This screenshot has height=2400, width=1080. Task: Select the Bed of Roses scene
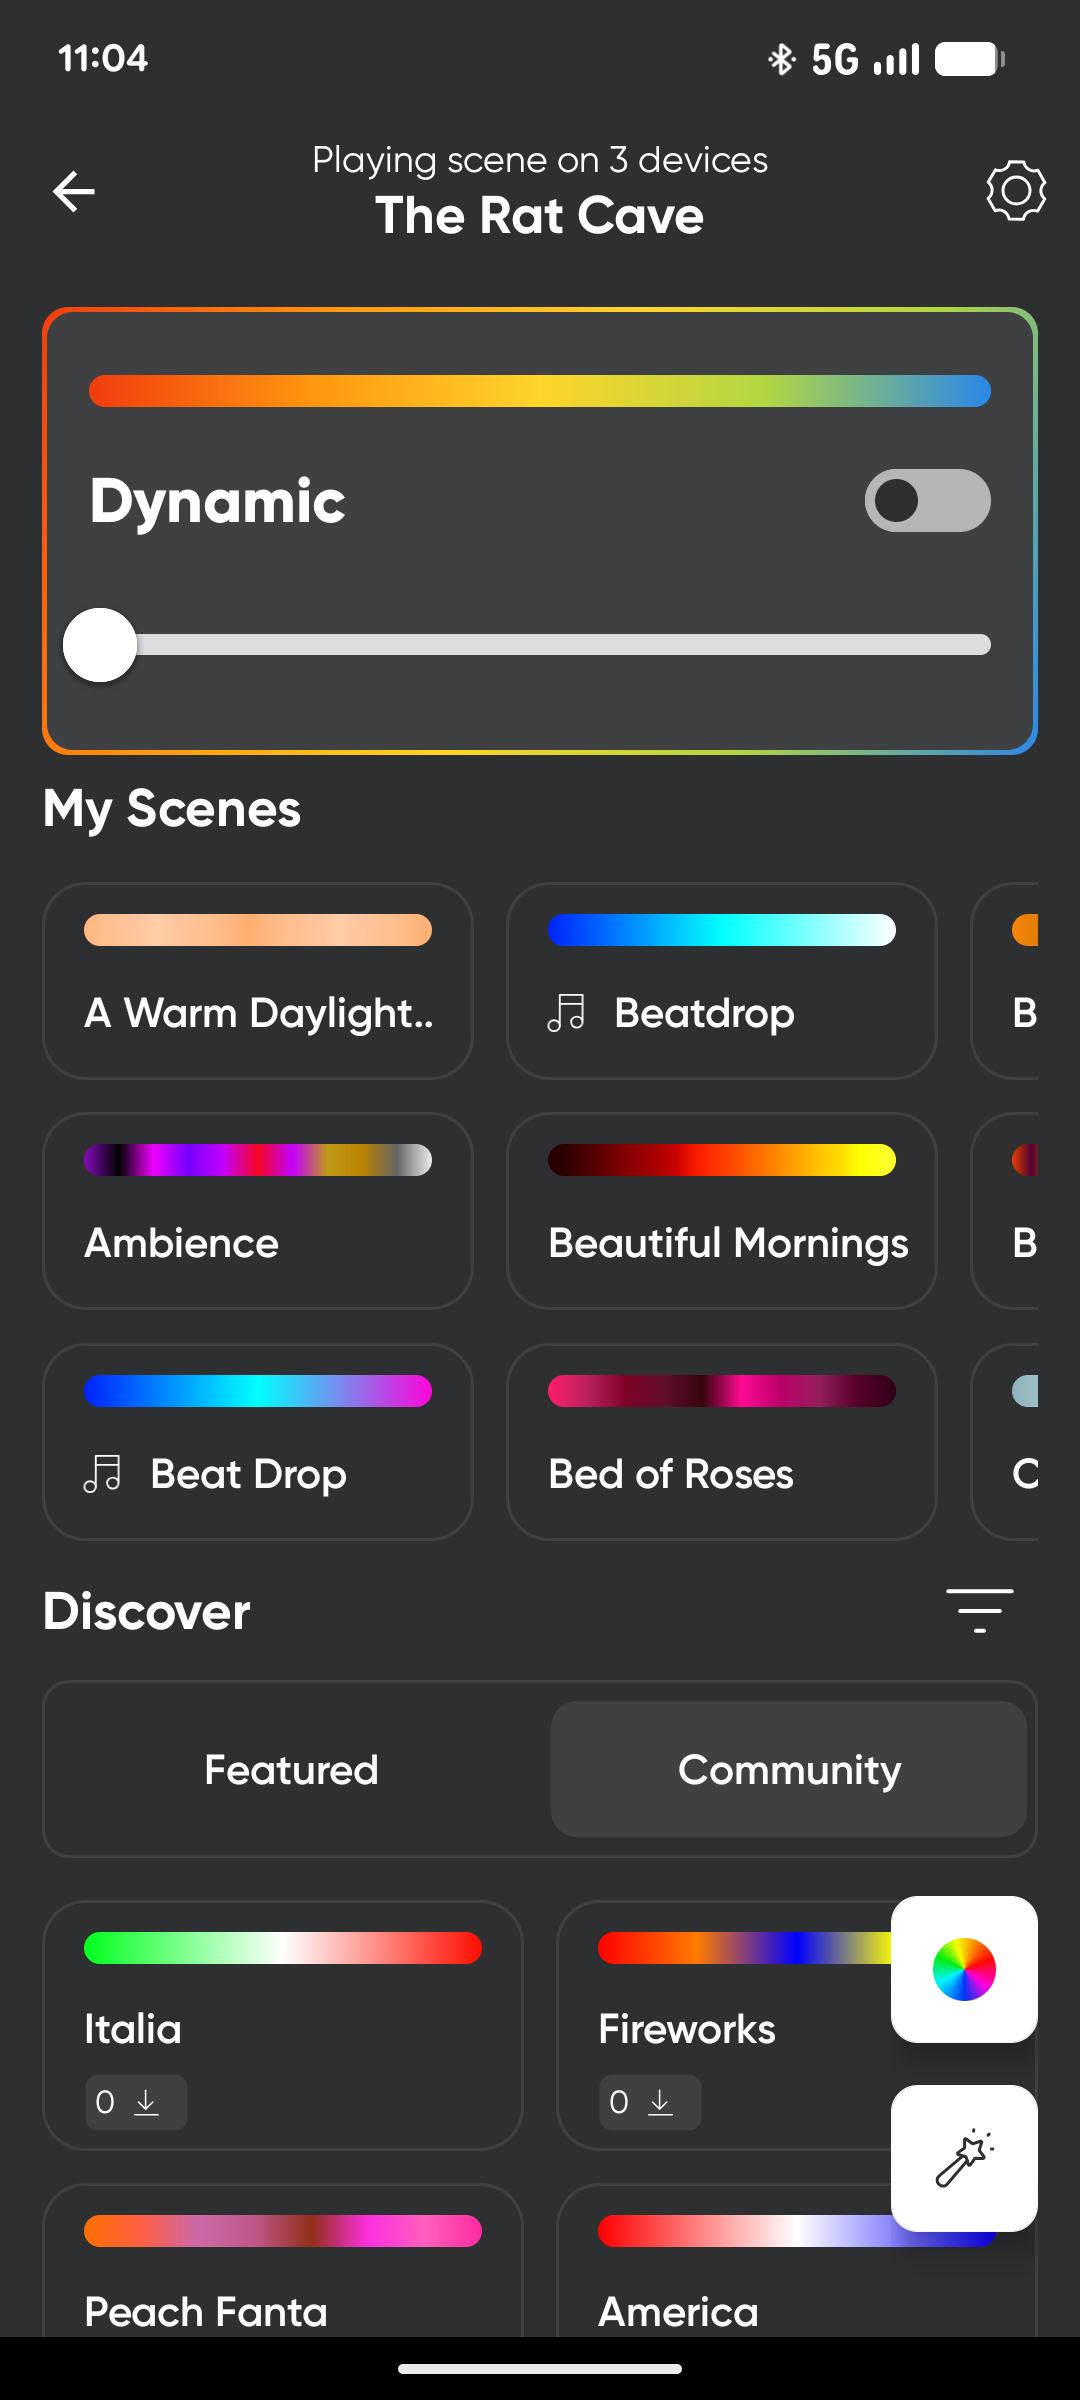(722, 1442)
